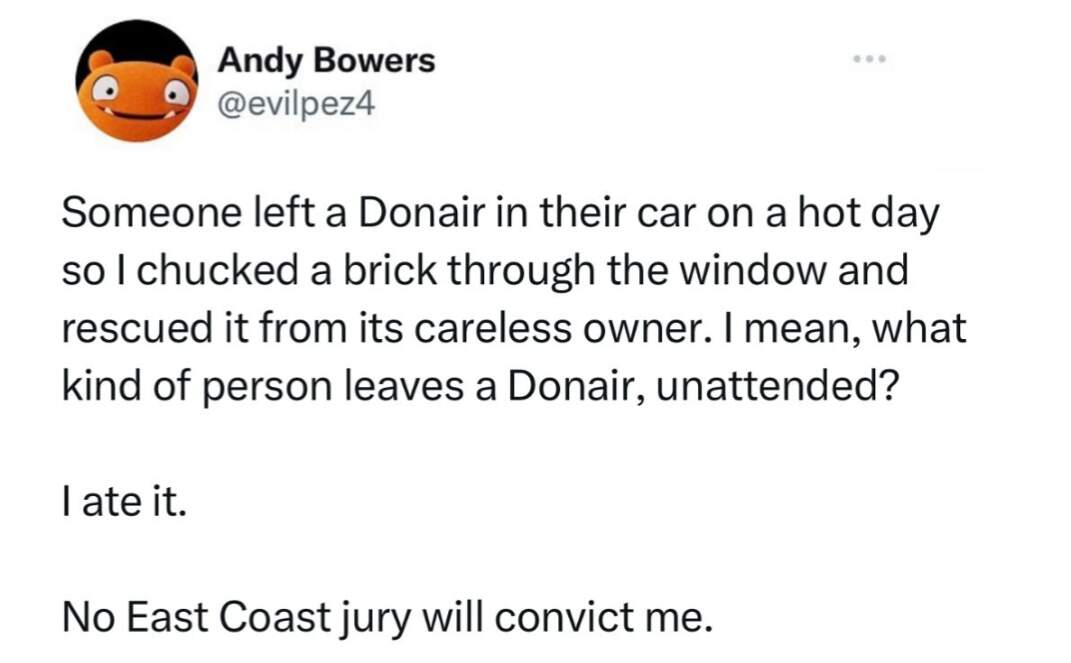Viewport: 1071px width, 663px height.
Task: Visit the @evilpez4 handle profile
Action: coord(296,104)
